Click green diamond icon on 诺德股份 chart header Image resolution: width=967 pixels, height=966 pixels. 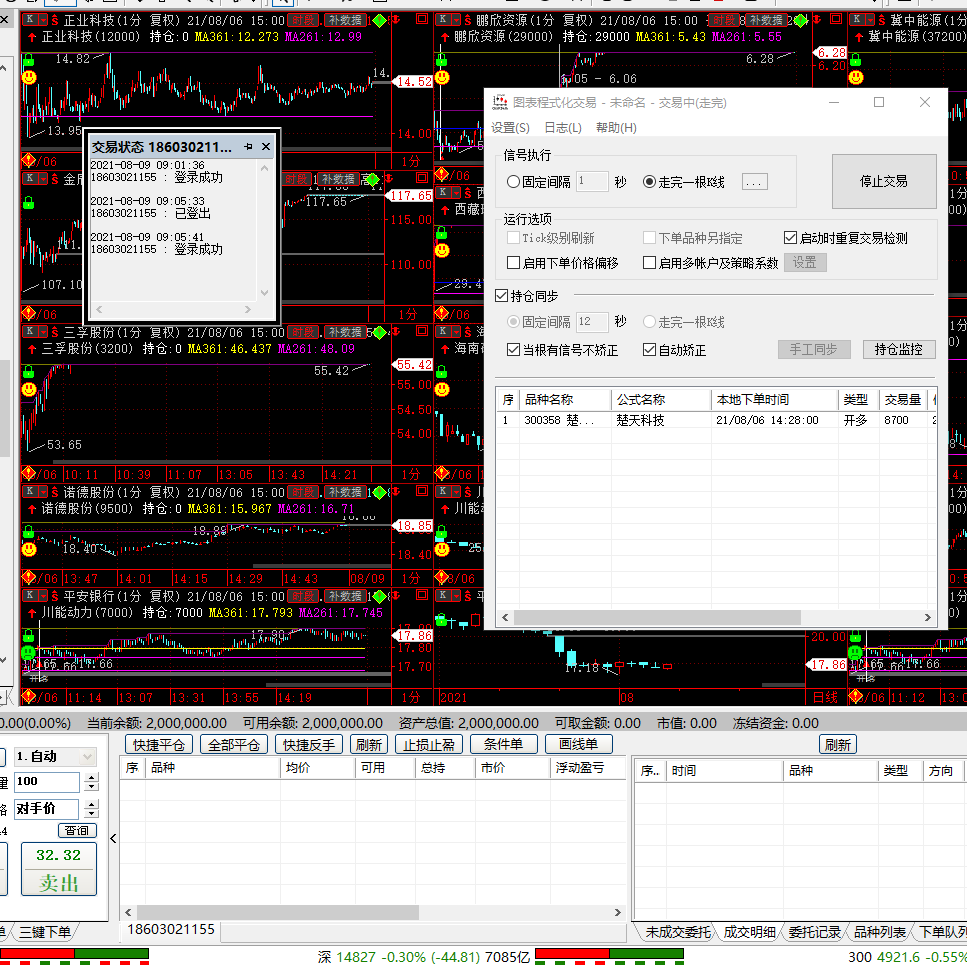tap(379, 492)
